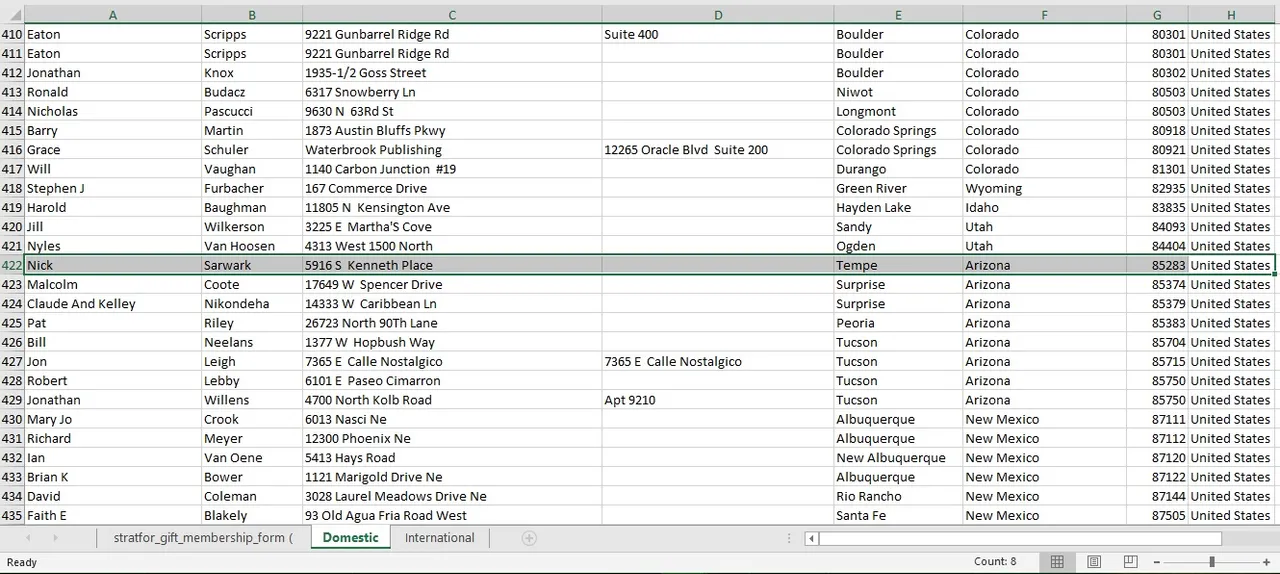Click last name Pascucci
Viewport: 1280px width, 574px height.
252,111
